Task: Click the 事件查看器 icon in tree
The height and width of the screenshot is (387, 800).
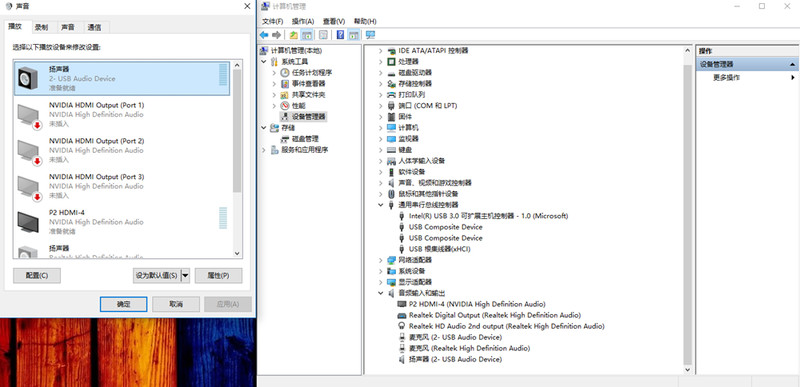Action: point(285,84)
